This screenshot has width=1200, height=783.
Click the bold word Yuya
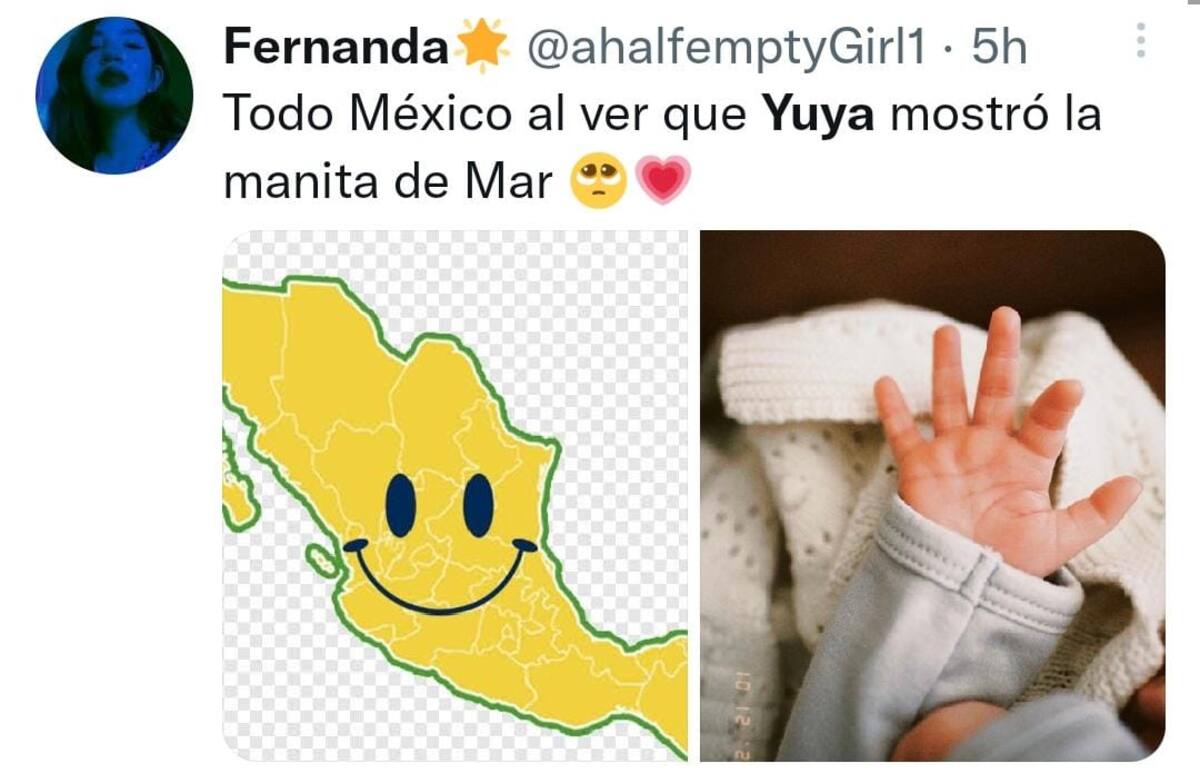[x=820, y=116]
